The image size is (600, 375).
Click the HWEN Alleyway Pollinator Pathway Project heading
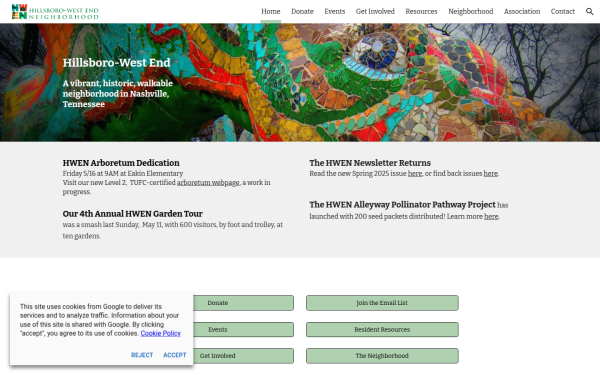pos(402,205)
